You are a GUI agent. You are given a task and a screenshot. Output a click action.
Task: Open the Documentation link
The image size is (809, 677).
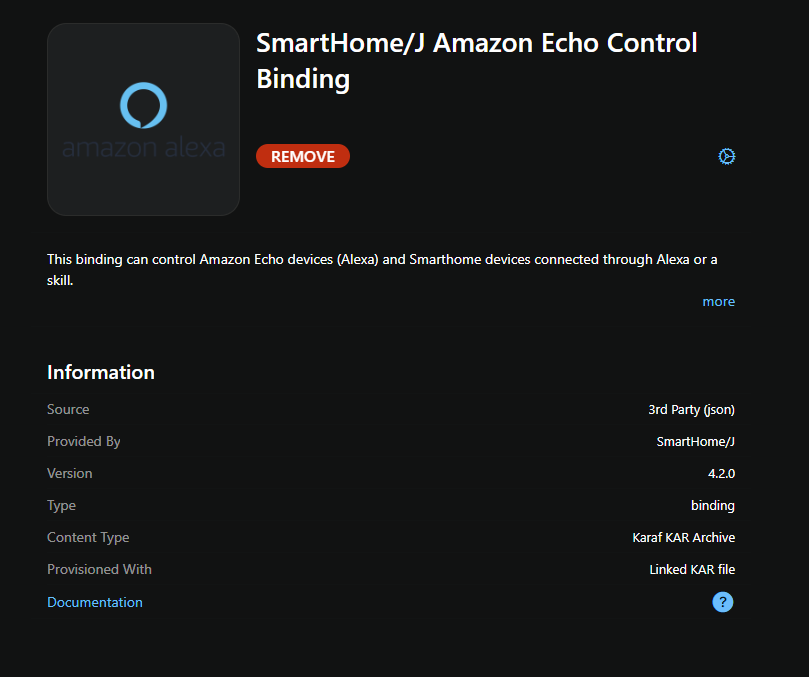click(x=95, y=602)
